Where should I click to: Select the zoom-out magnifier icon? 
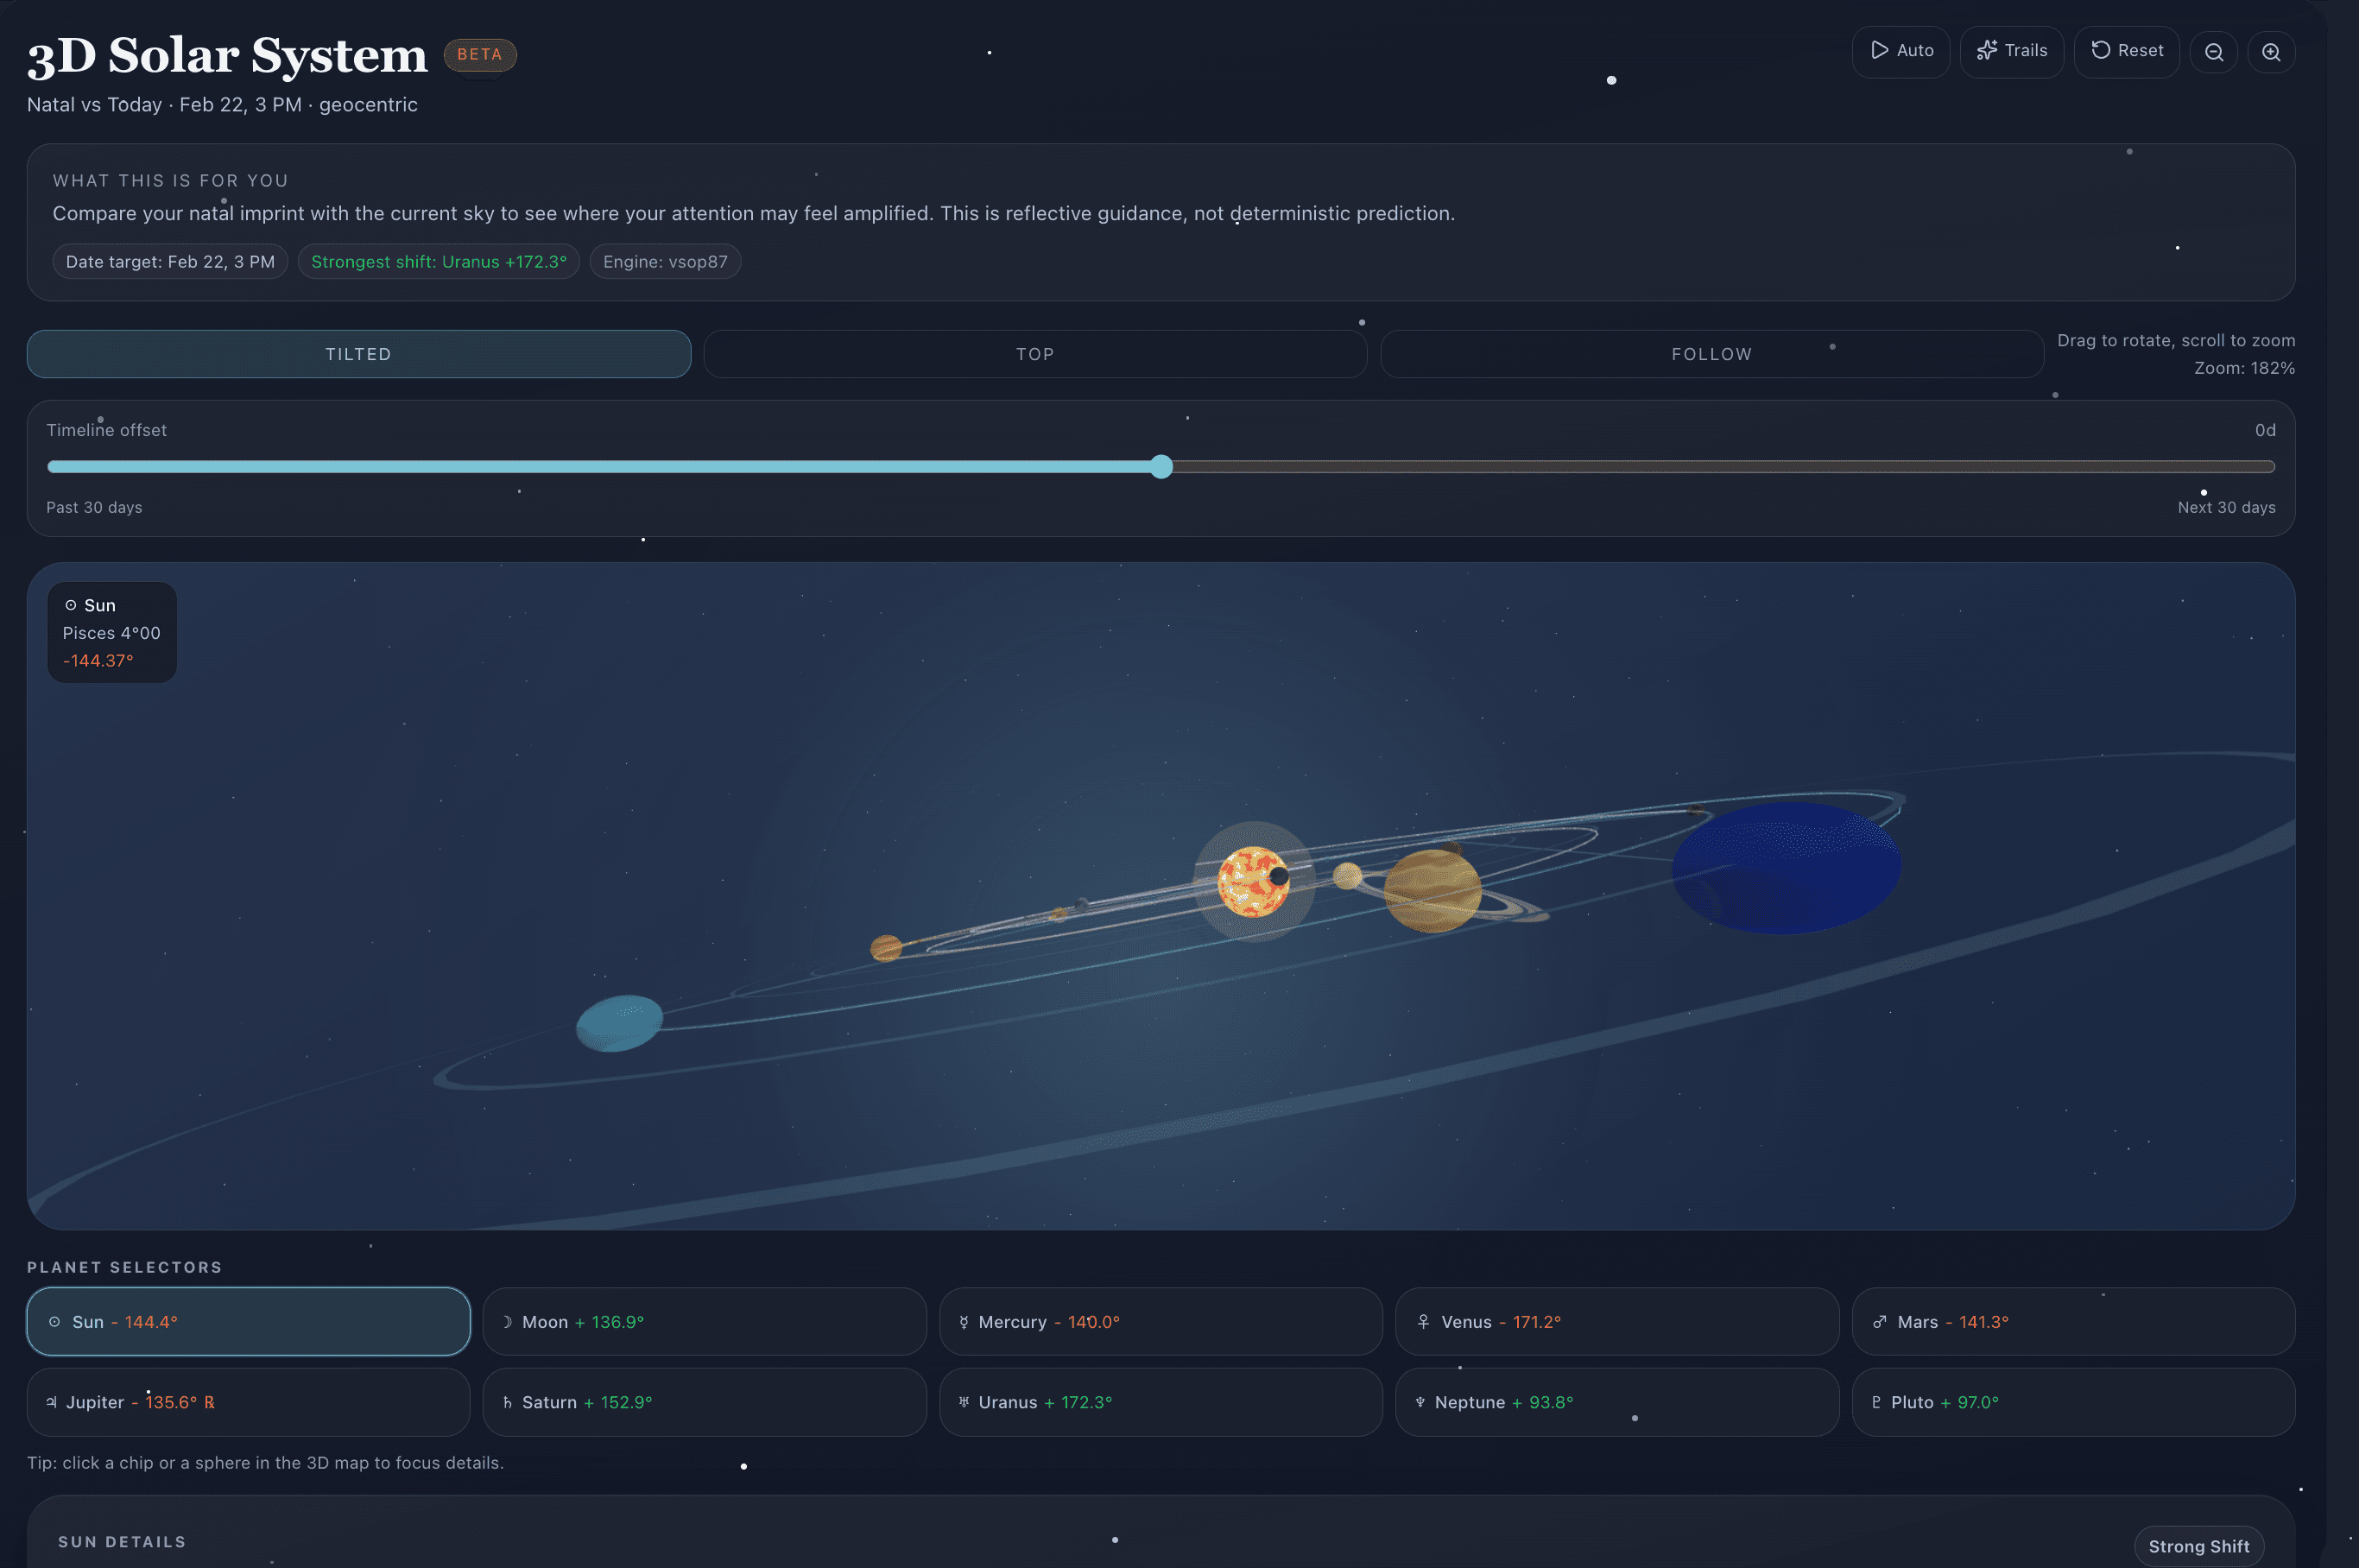(x=2214, y=51)
